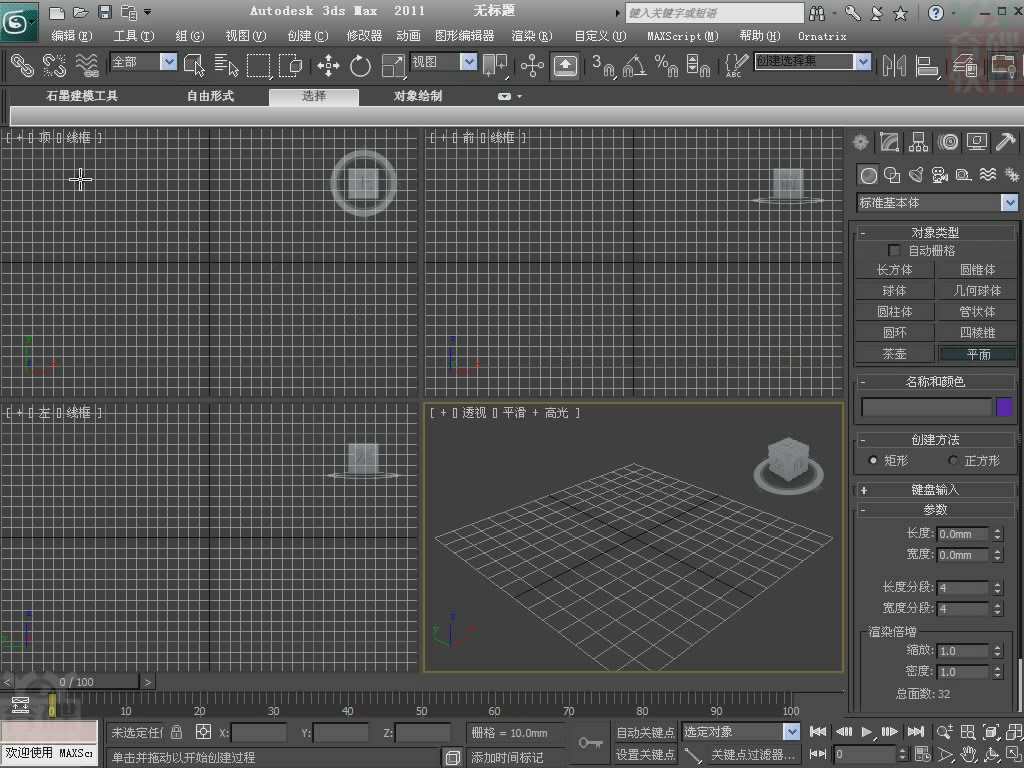The image size is (1024, 768).
Task: Collapse the 名称和颜色 rollout
Action: [935, 382]
